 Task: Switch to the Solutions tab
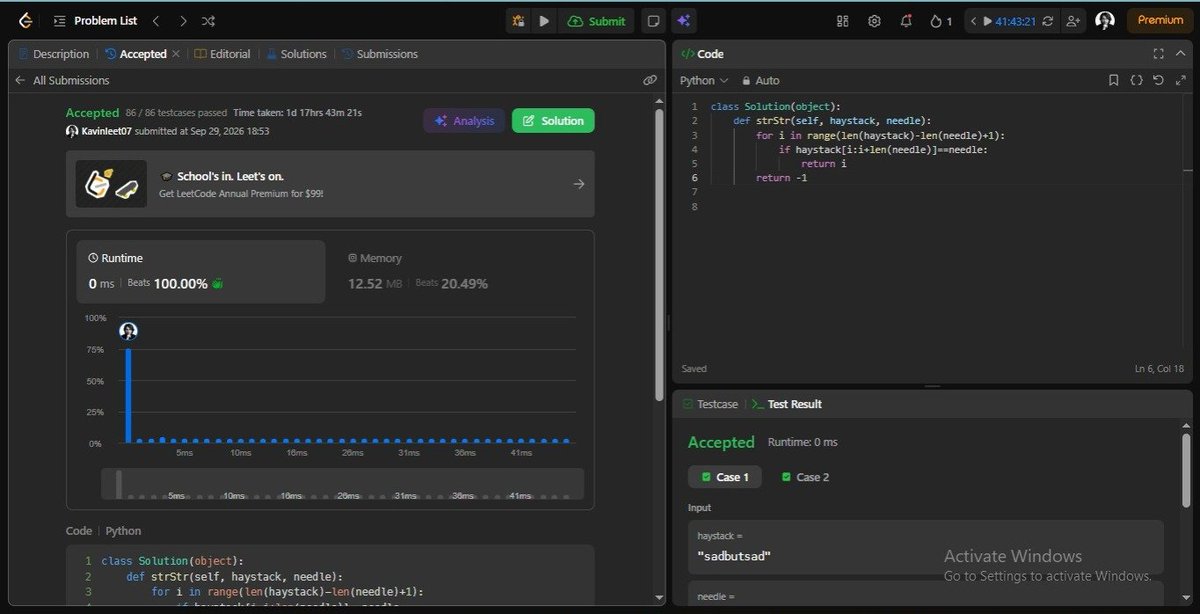[295, 54]
